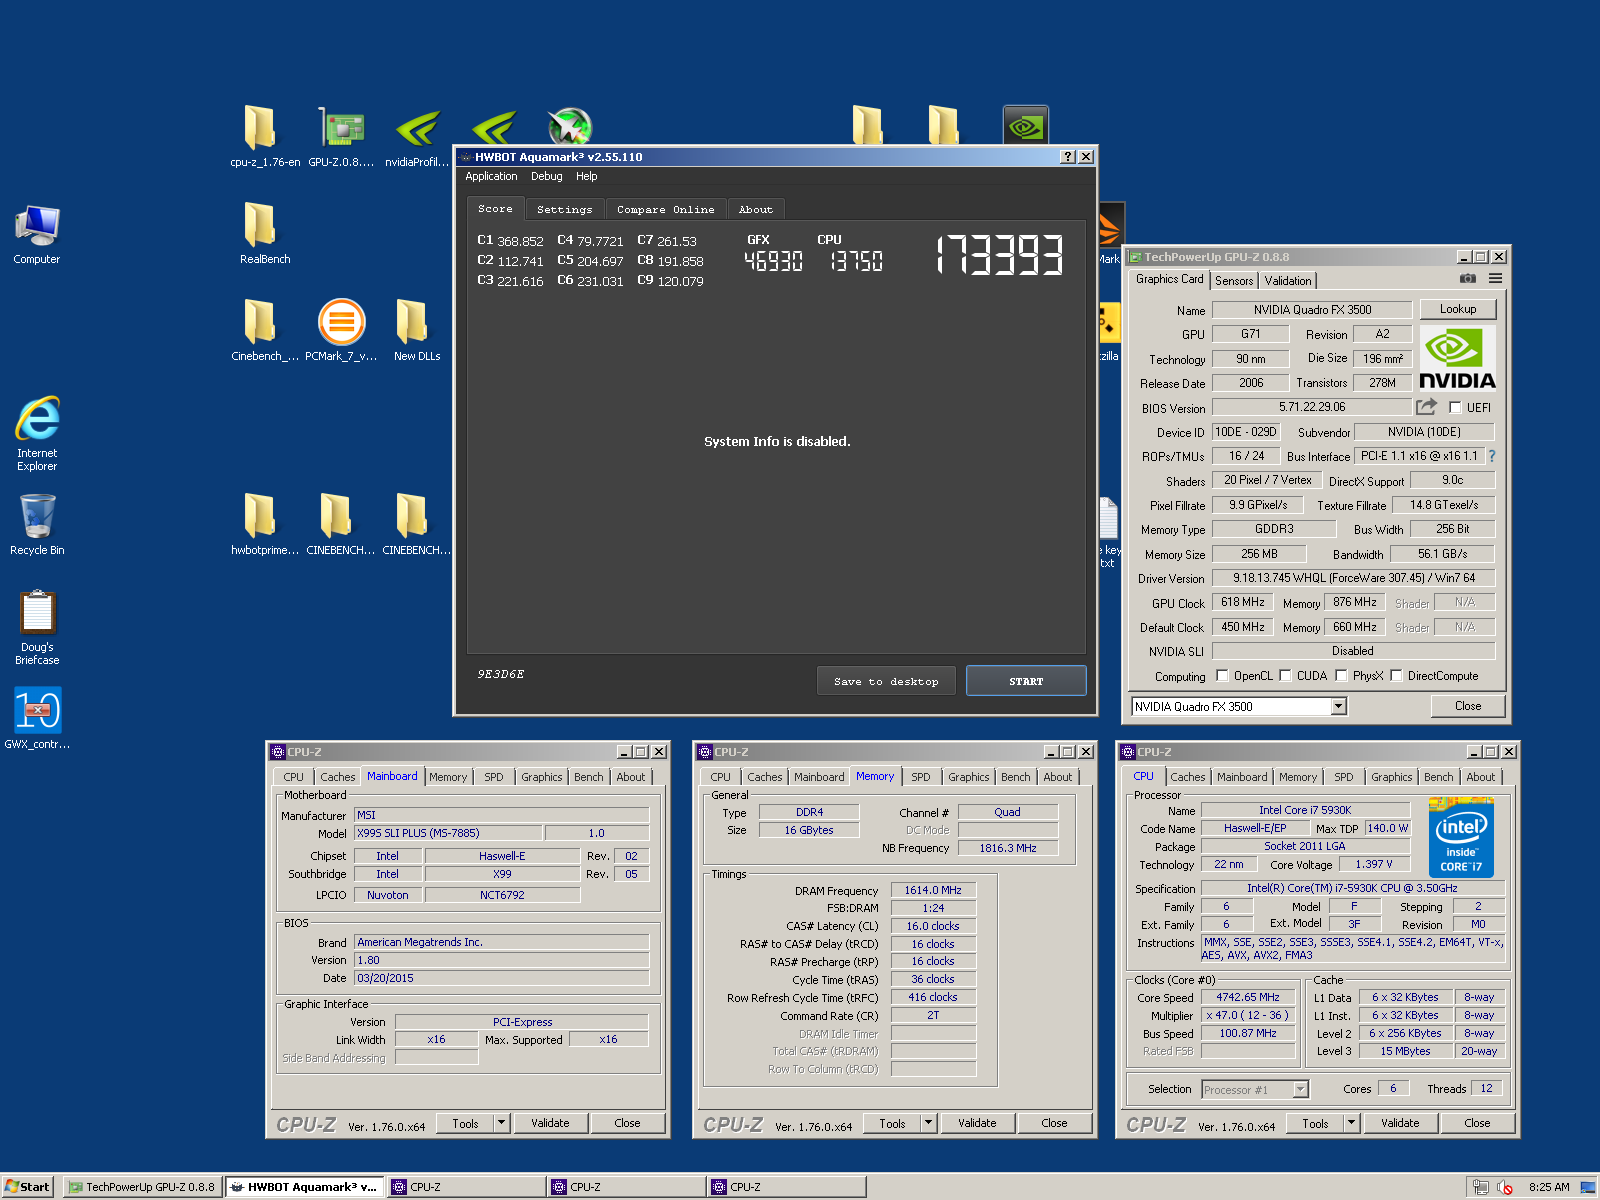
Task: Switch to Validation tab in GPU-Z
Action: [1287, 281]
